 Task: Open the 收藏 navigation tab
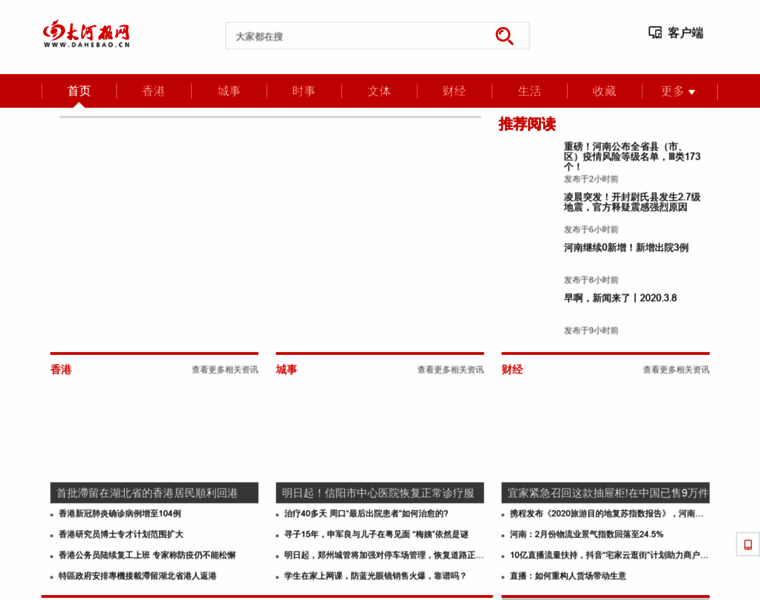(604, 91)
